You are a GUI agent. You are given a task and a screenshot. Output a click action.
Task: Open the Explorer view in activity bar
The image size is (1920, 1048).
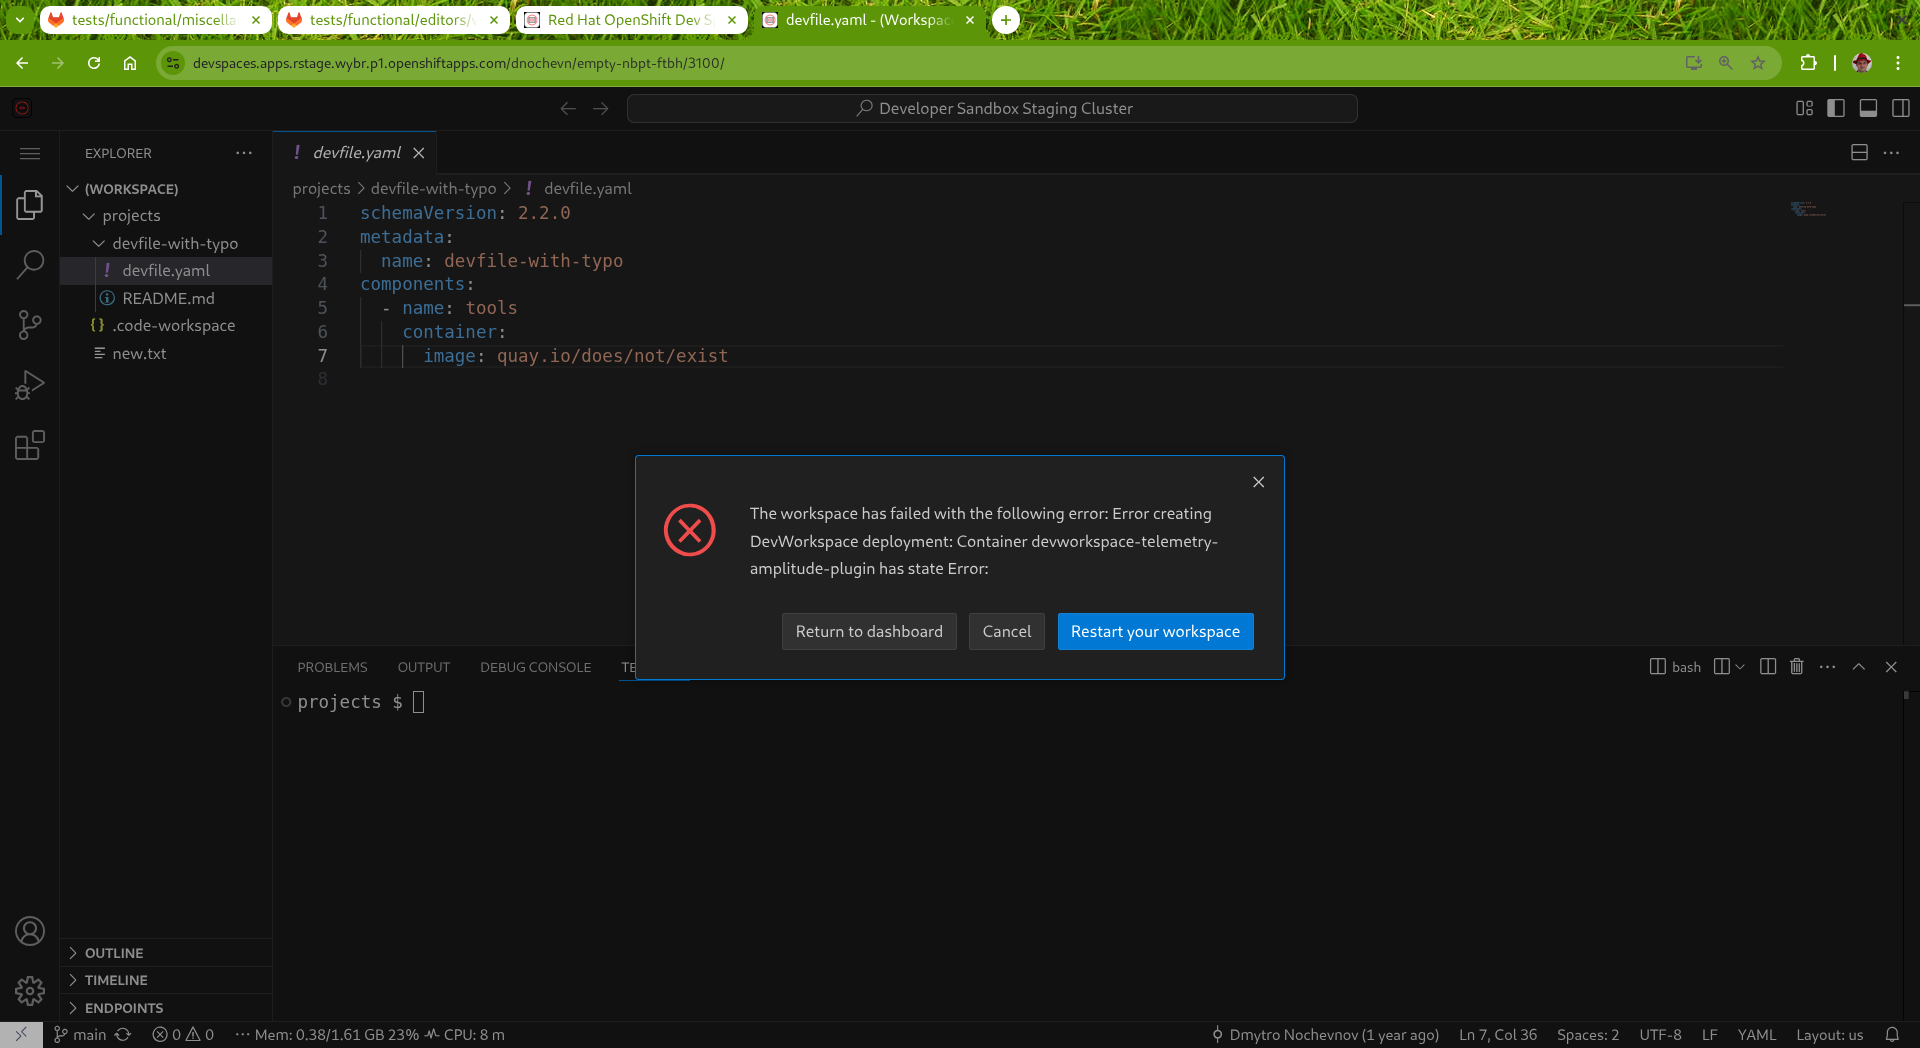point(30,205)
